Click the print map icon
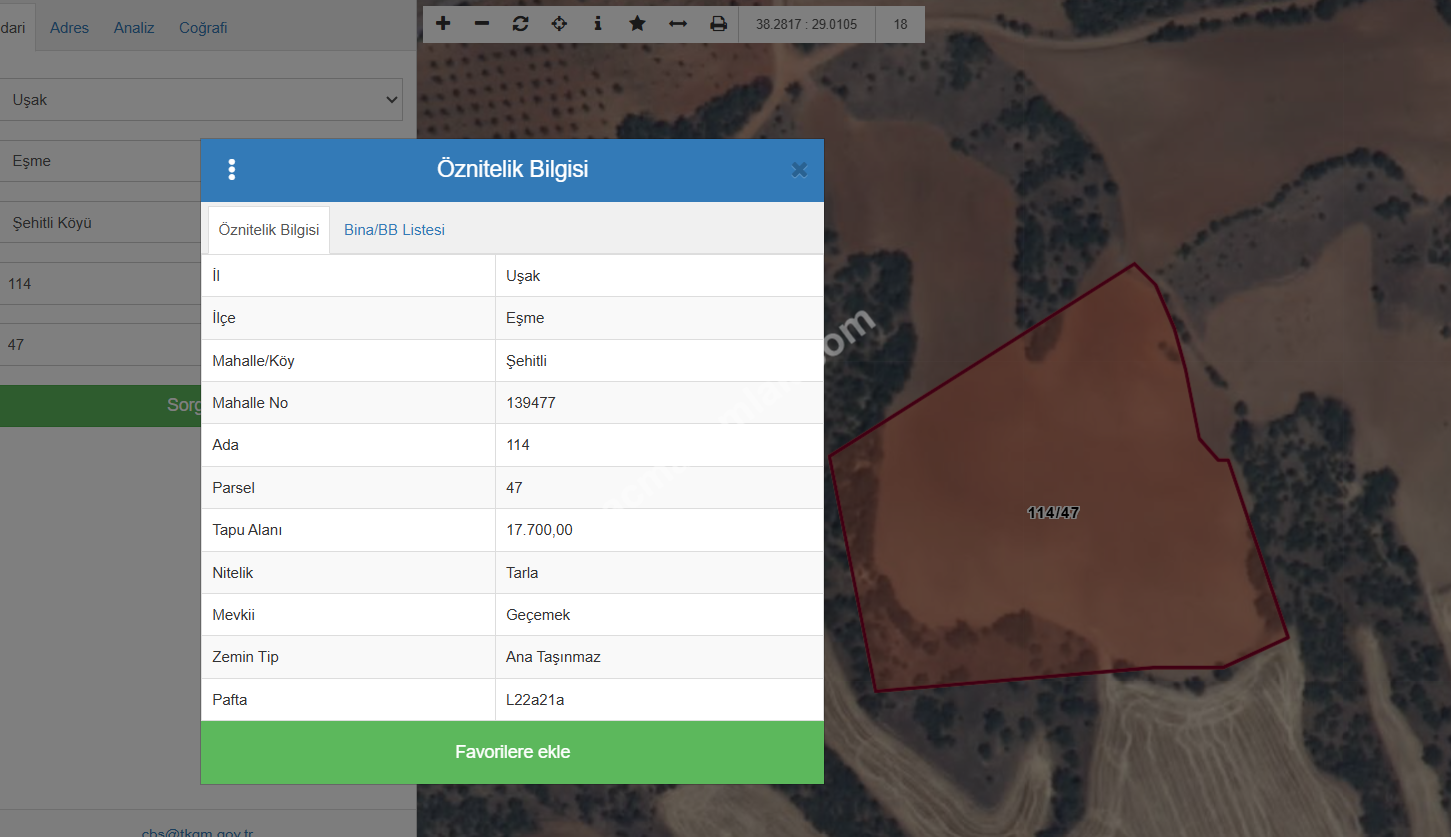This screenshot has height=837, width=1451. point(718,24)
